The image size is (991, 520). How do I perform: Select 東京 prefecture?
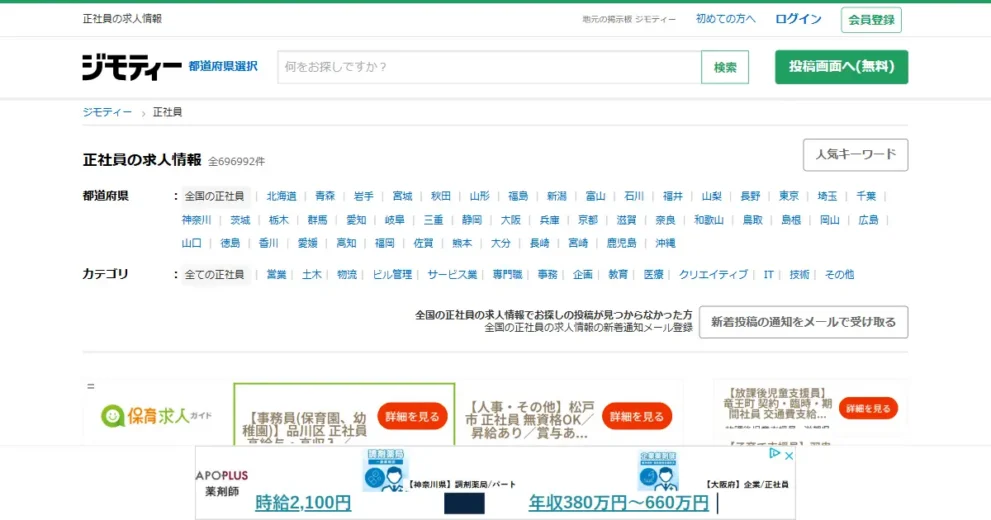(x=789, y=197)
